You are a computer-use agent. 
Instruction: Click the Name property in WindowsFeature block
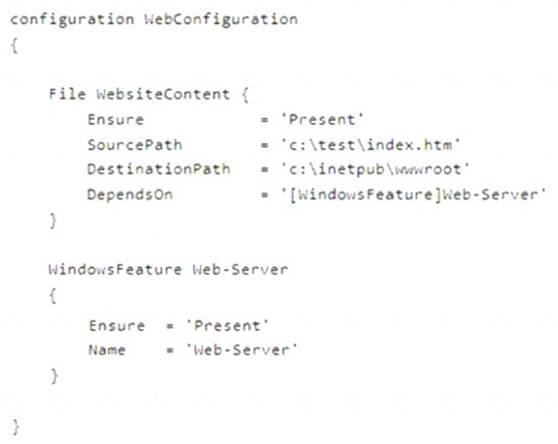[107, 350]
